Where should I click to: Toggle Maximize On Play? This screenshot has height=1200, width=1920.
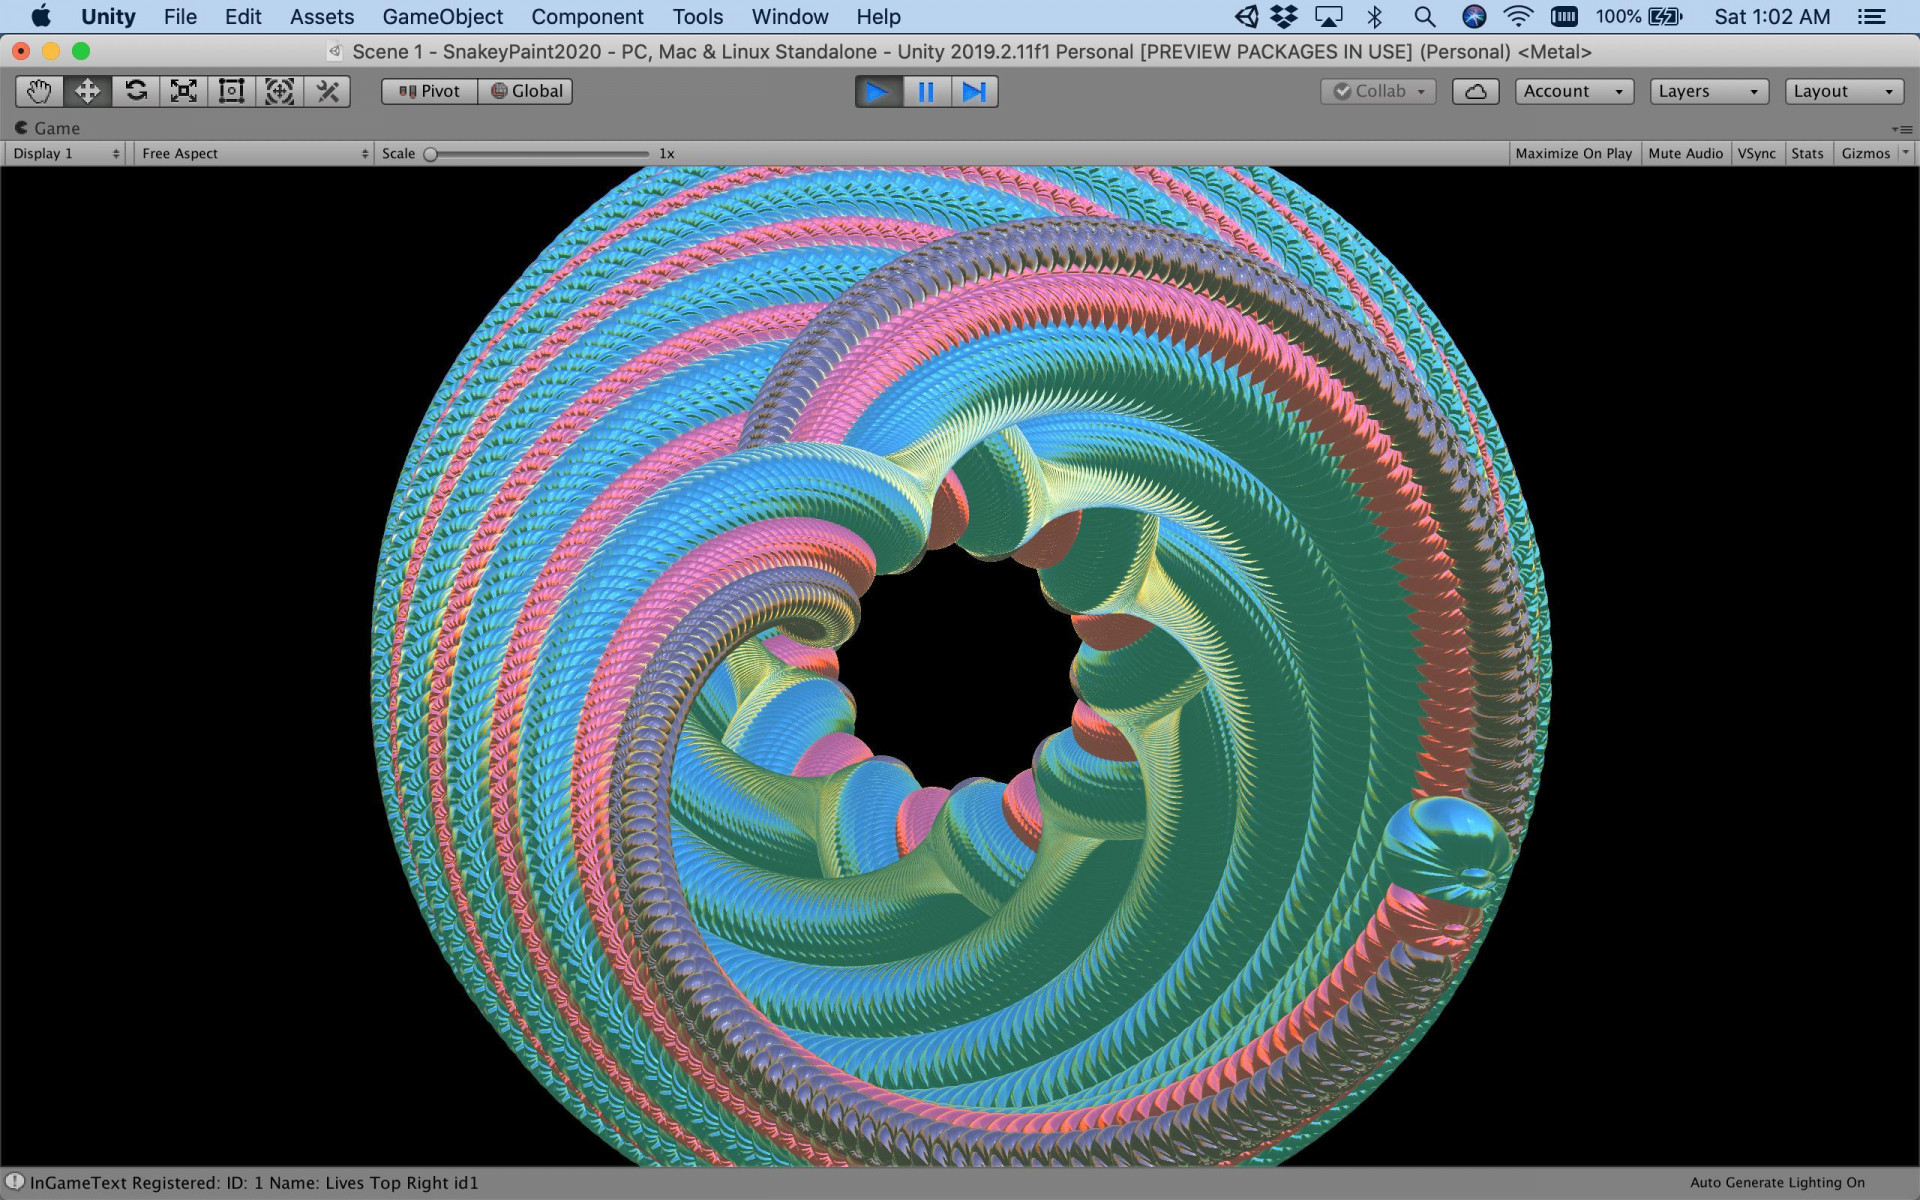click(1573, 153)
